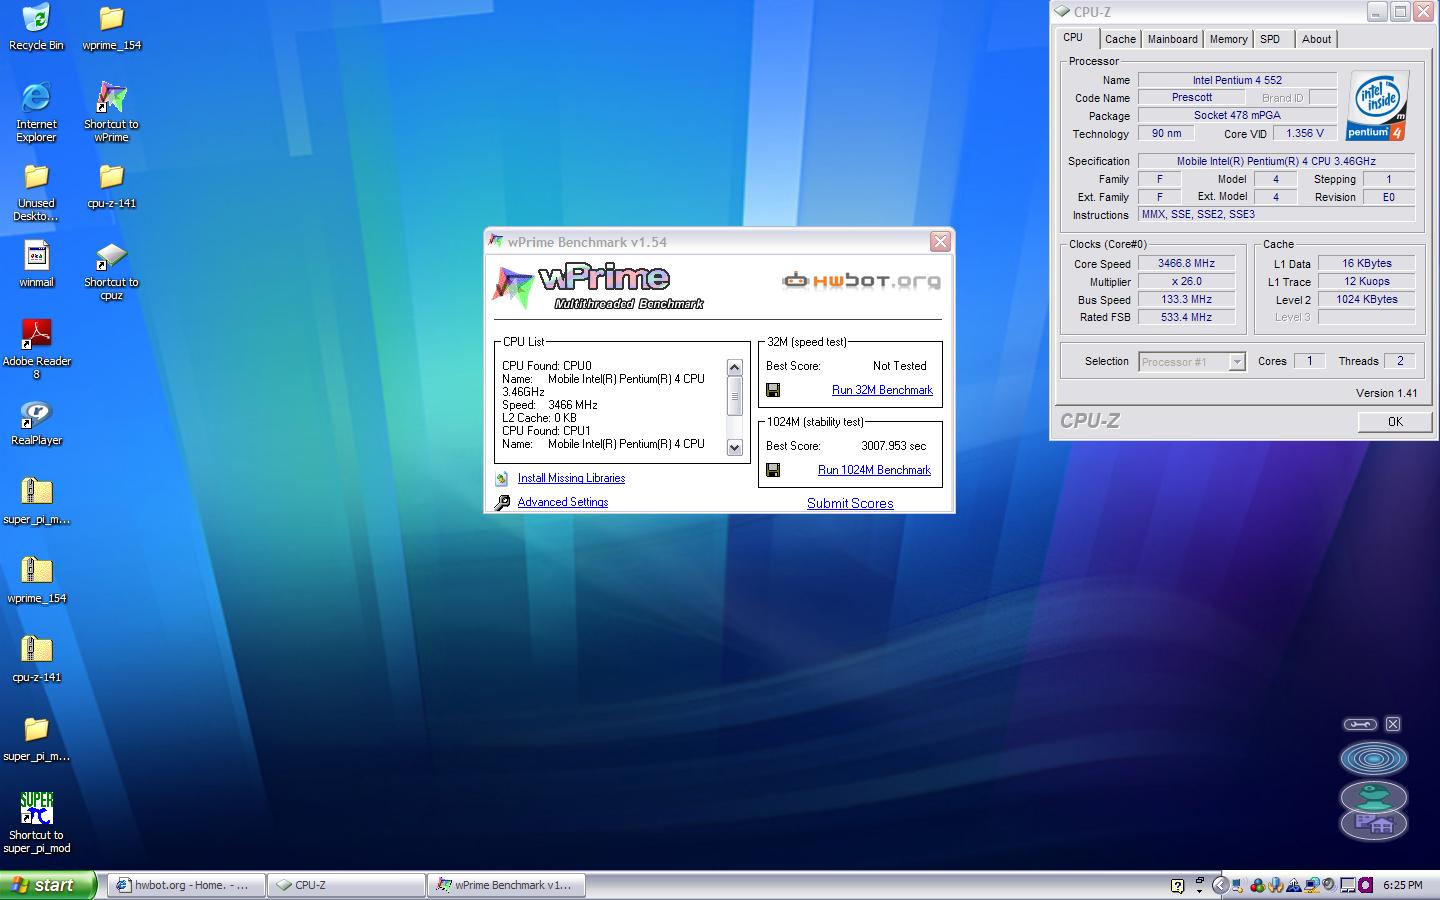The image size is (1440, 900).
Task: Open the Recycle Bin desktop icon
Action: pos(36,27)
